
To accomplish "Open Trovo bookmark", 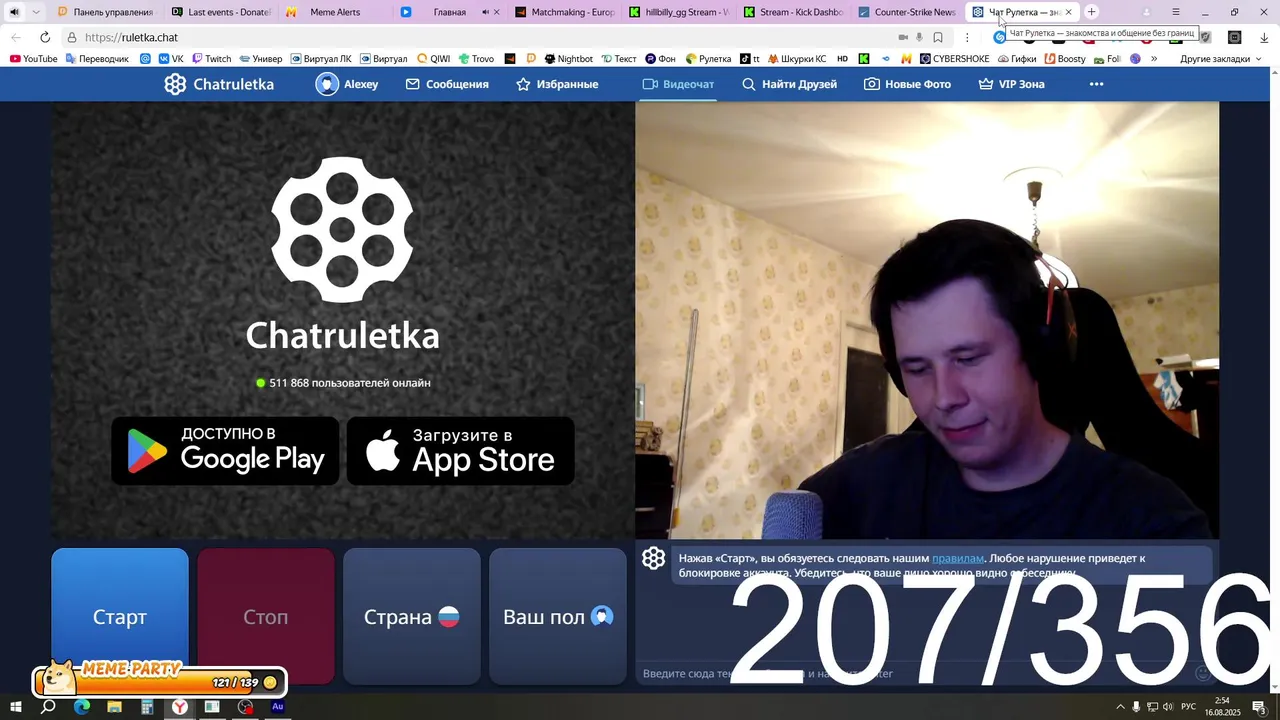I will pyautogui.click(x=476, y=59).
